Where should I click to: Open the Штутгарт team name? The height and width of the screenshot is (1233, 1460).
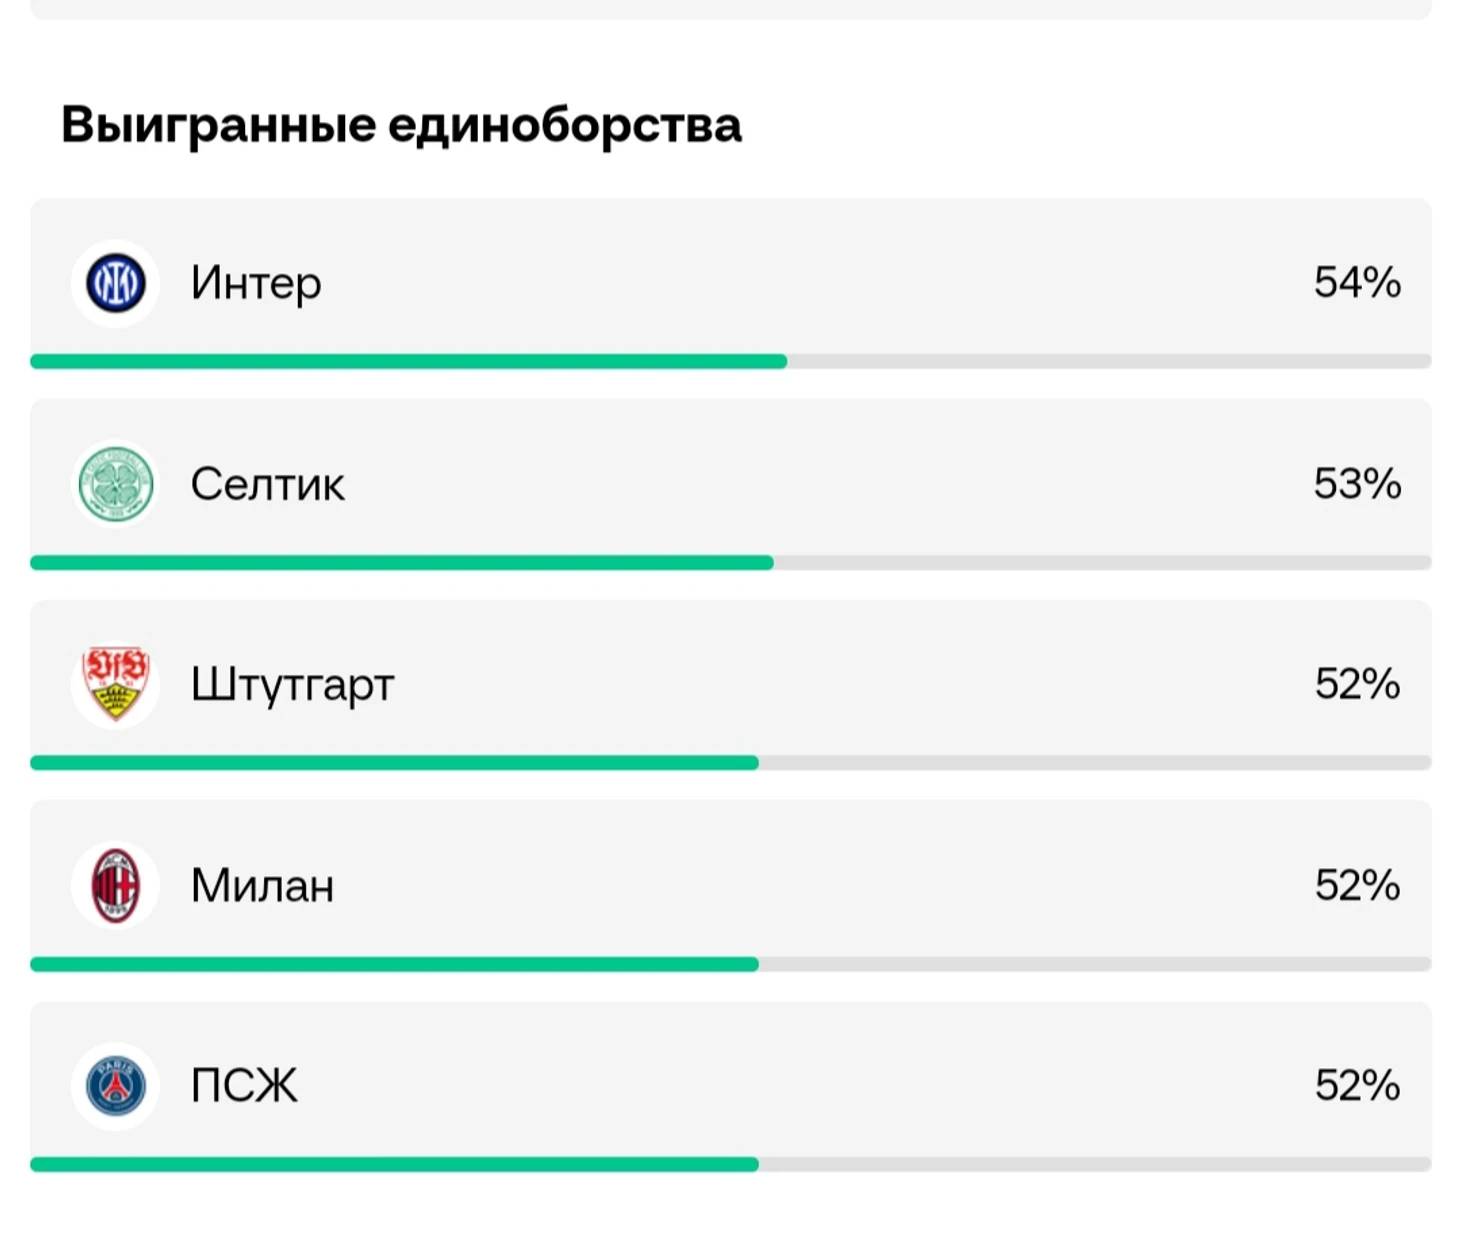(292, 686)
